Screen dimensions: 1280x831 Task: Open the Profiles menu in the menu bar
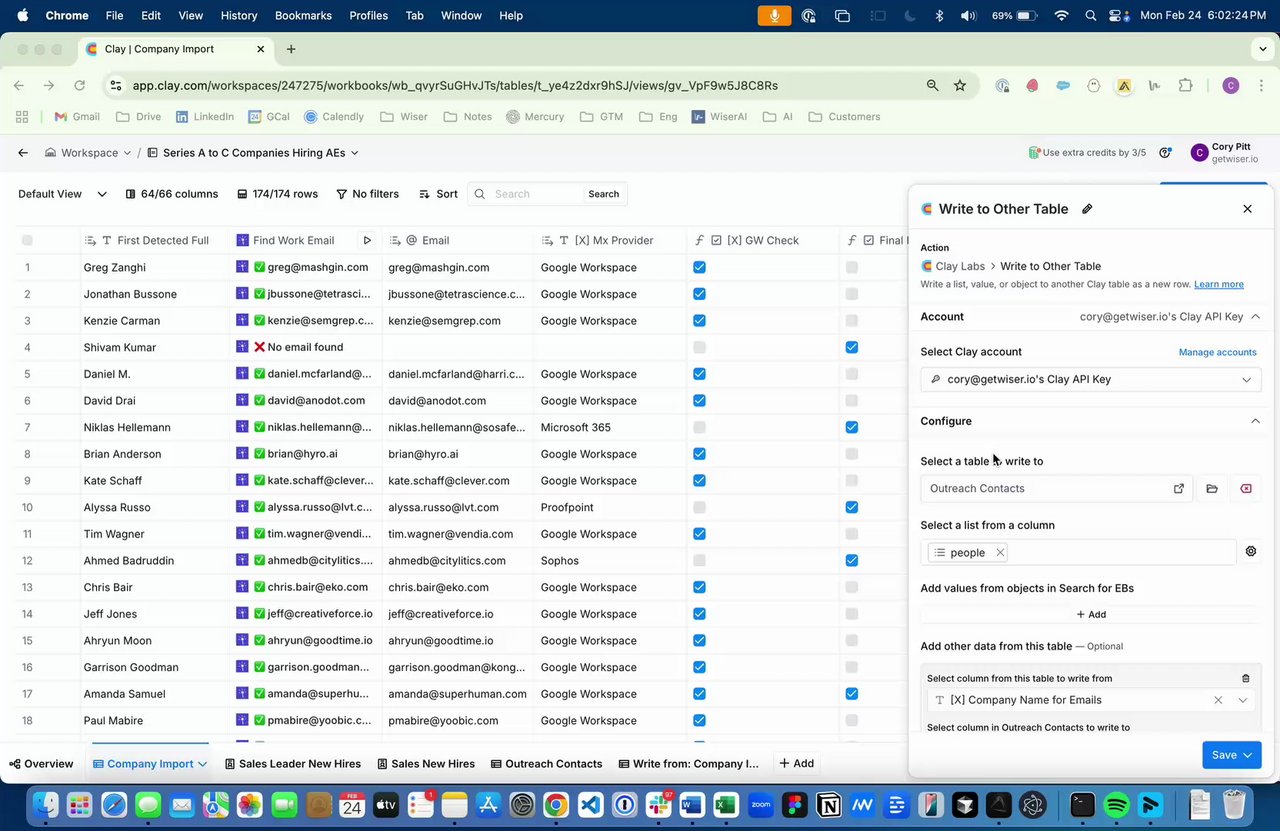(368, 16)
